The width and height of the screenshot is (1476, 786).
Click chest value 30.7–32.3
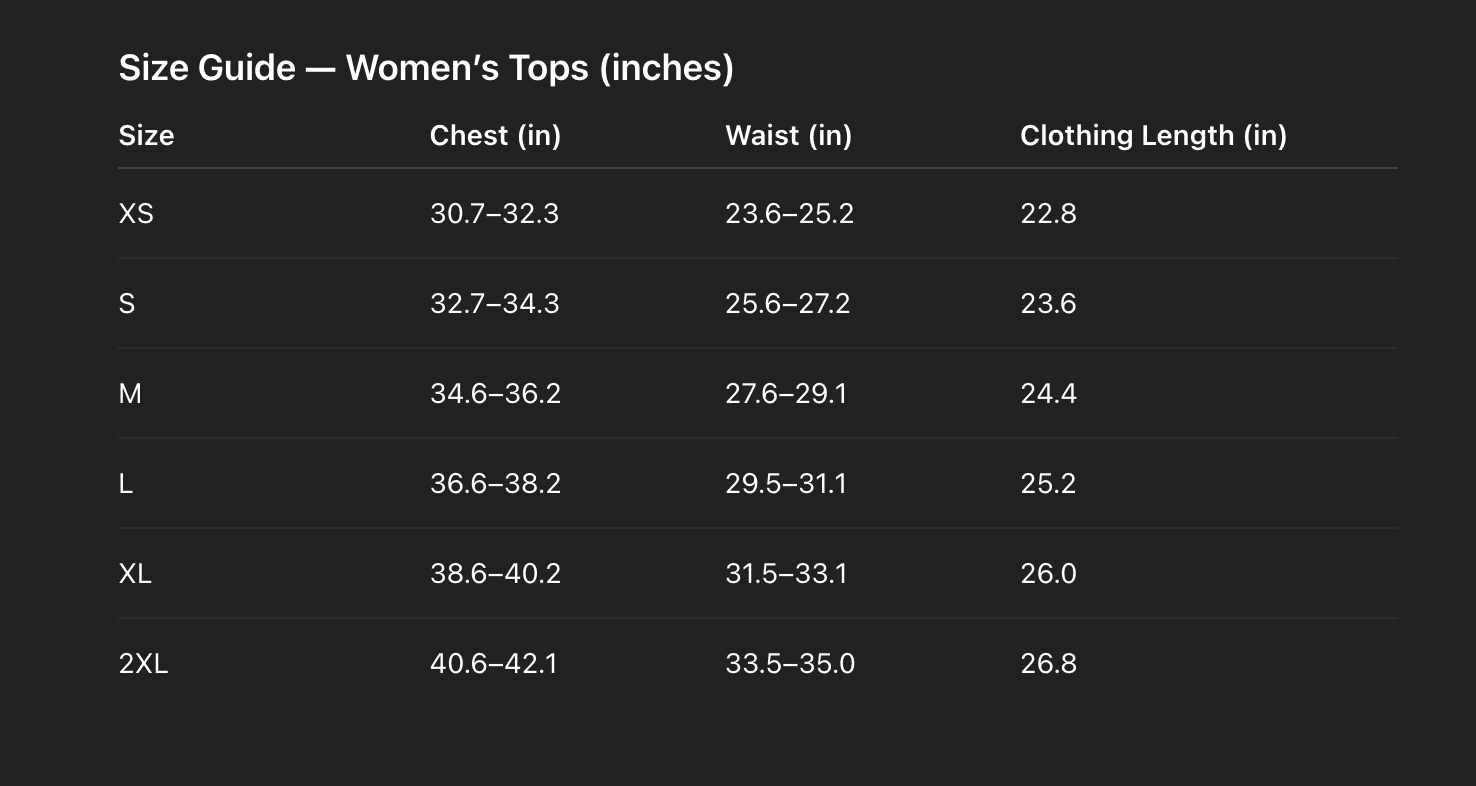coord(494,214)
